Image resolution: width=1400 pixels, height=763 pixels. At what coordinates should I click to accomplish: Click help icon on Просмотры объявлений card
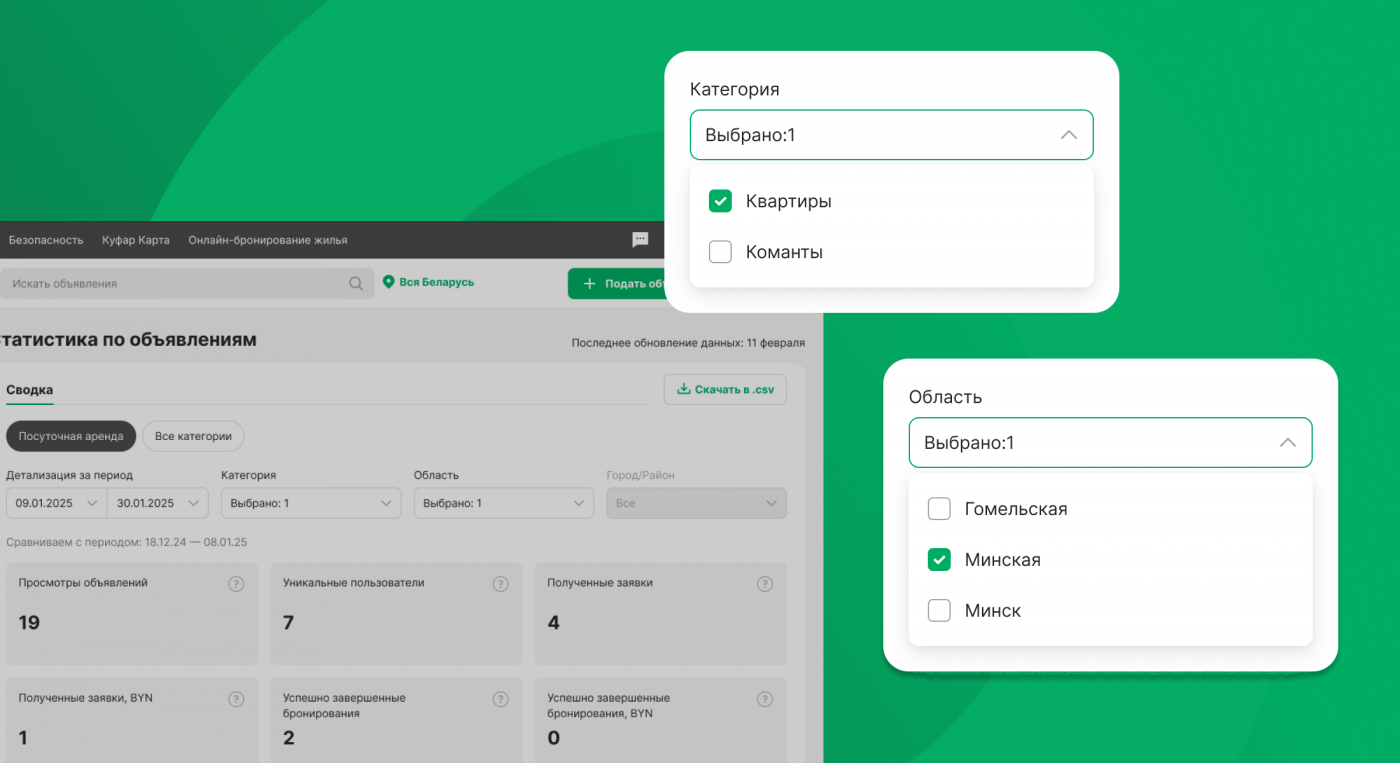[236, 584]
